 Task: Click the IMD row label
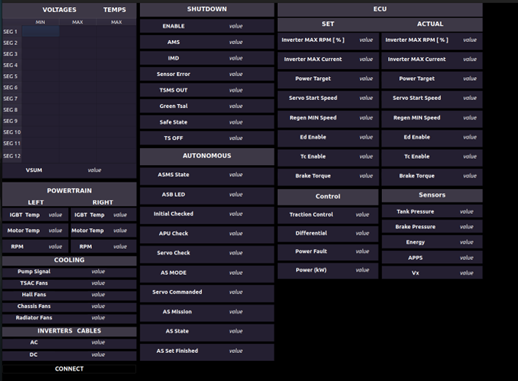click(173, 58)
